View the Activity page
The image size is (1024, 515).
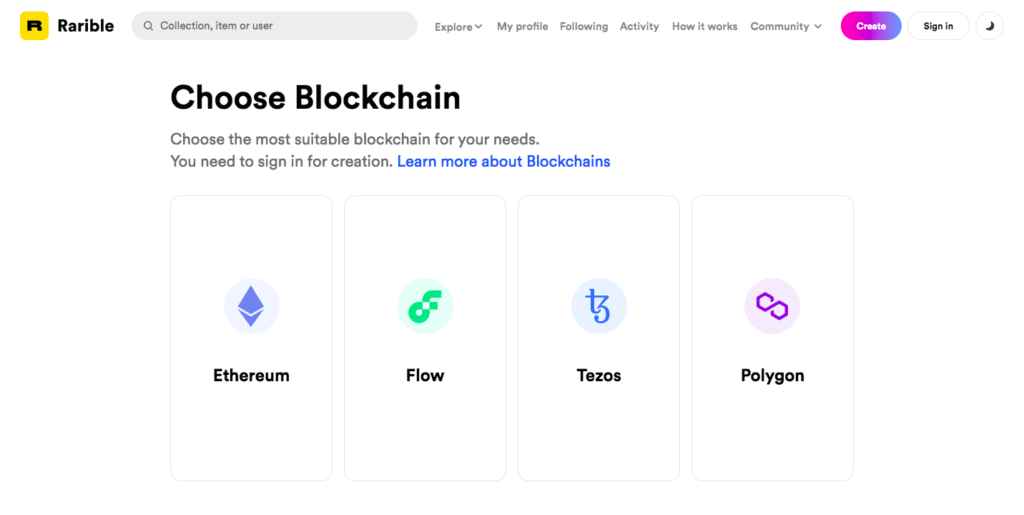639,27
